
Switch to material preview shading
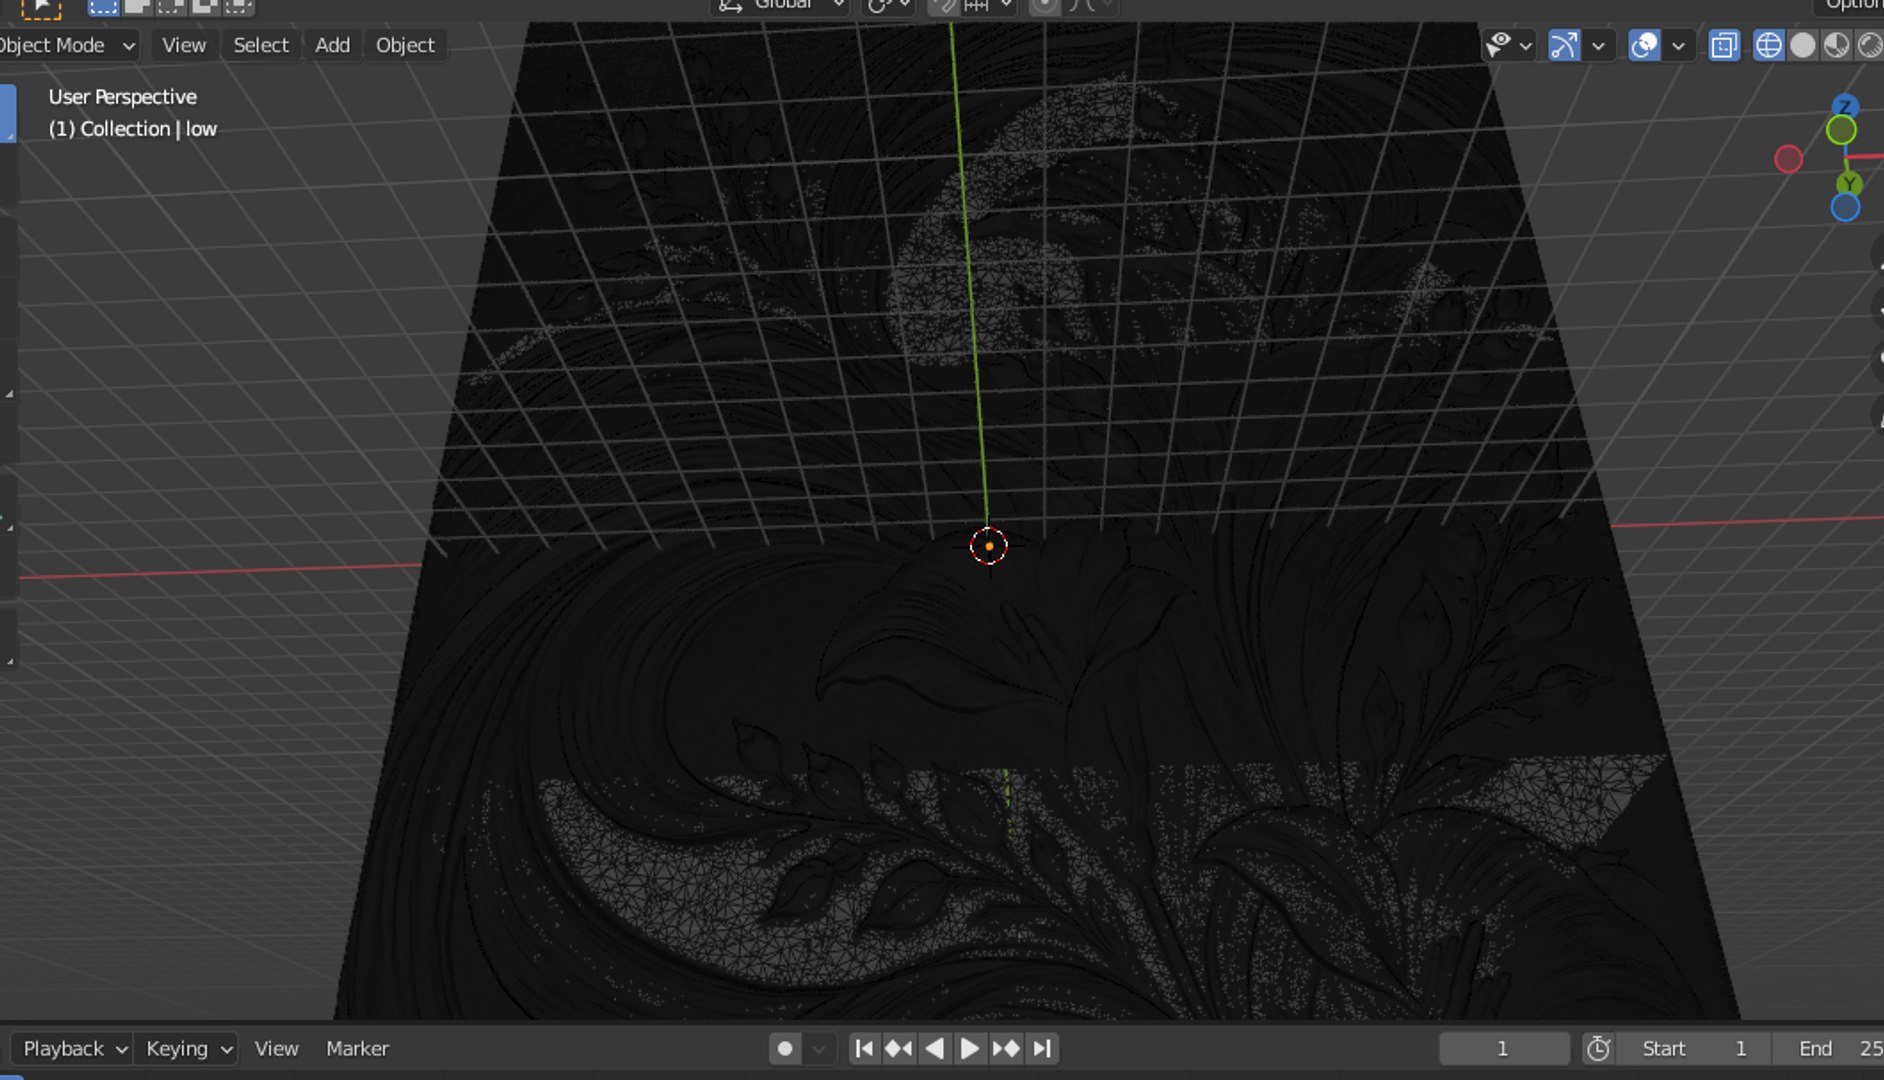tap(1836, 45)
